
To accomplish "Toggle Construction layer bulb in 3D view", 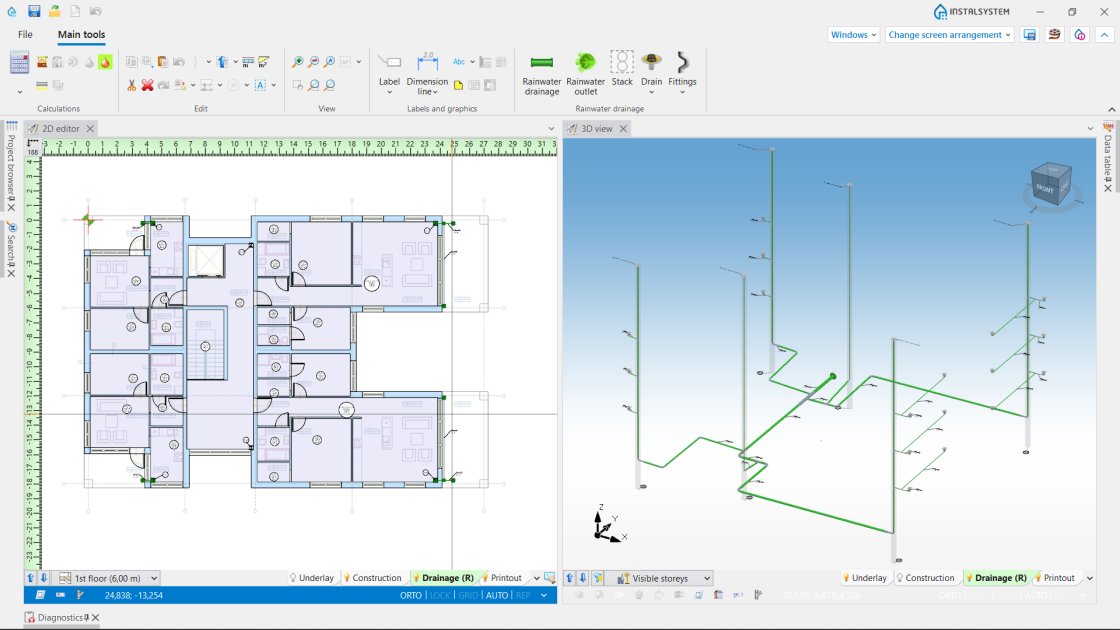I will click(x=900, y=578).
